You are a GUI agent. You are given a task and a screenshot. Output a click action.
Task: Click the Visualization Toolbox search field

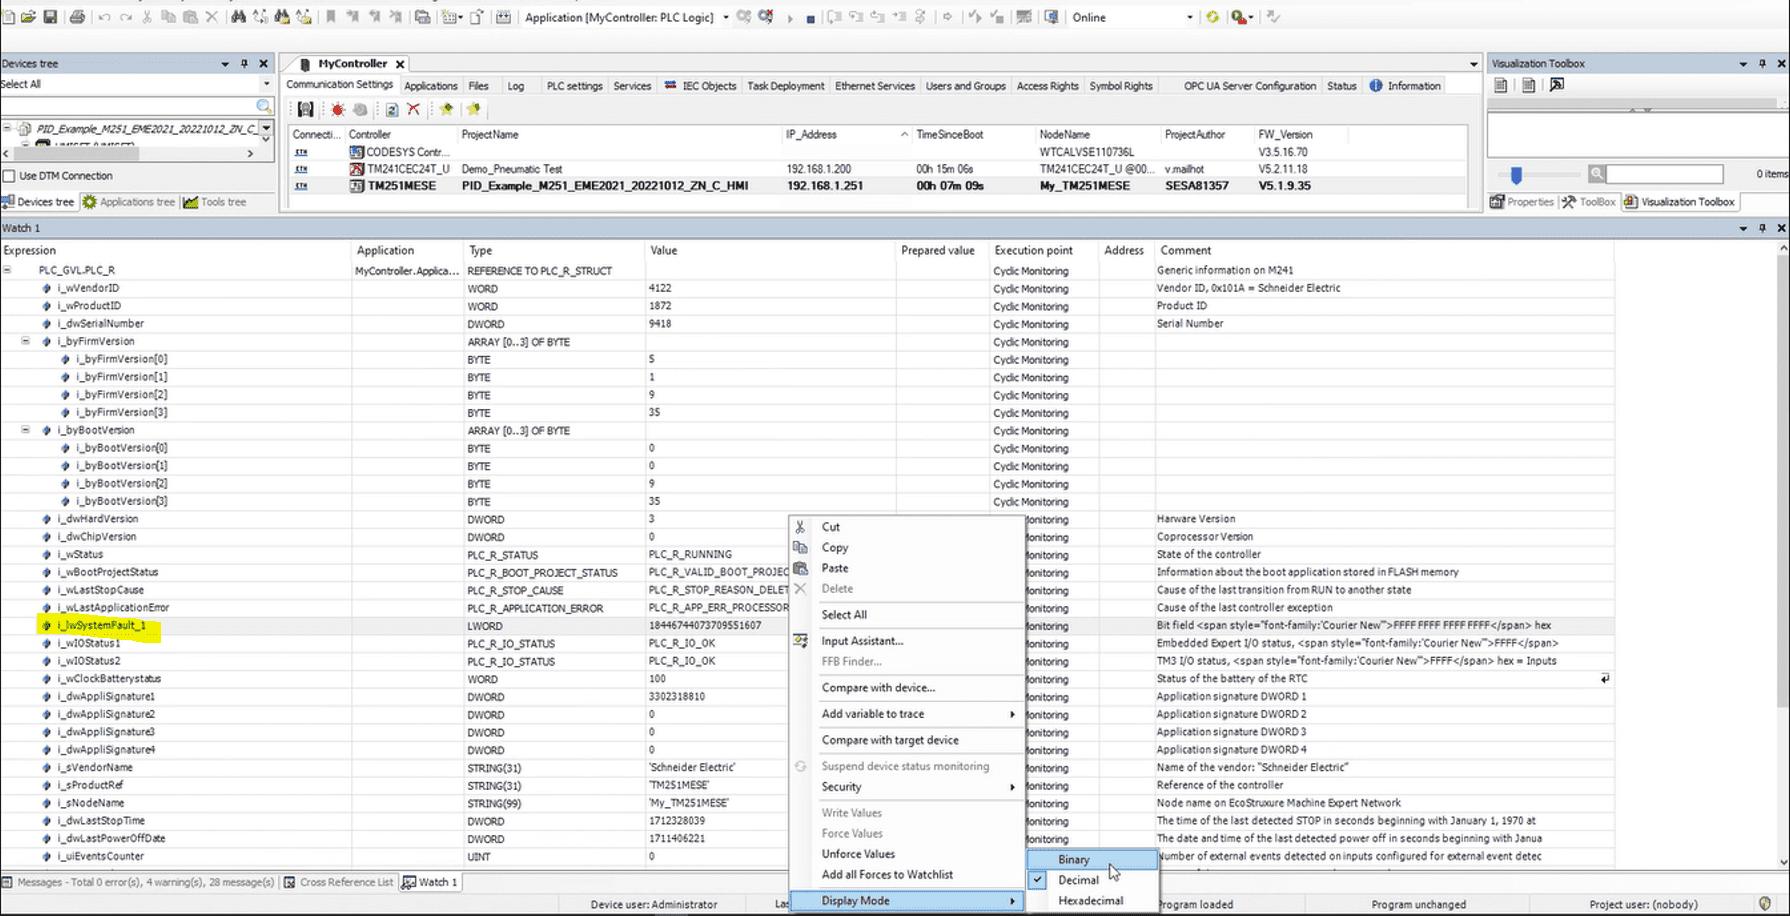coord(1664,174)
